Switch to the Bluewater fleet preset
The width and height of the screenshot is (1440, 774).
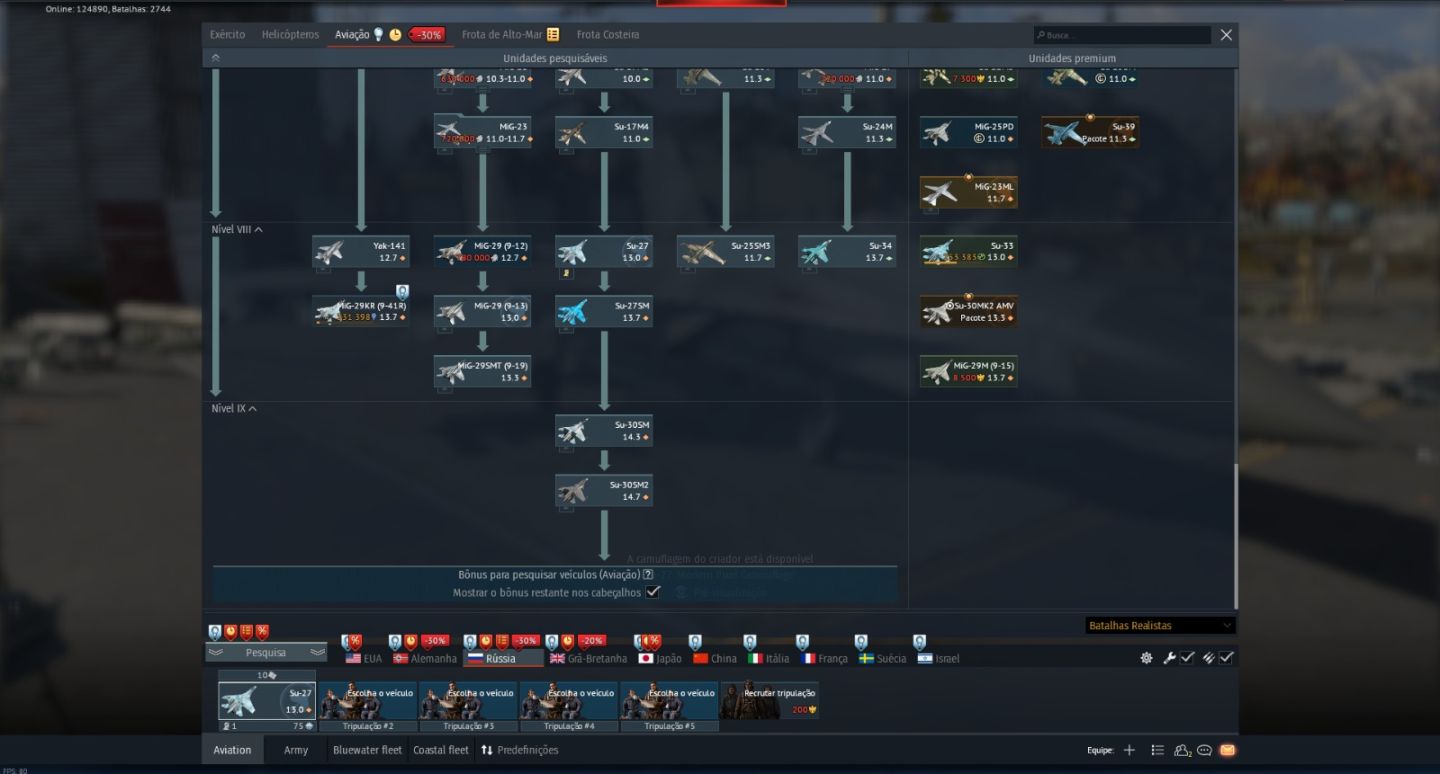click(x=367, y=750)
